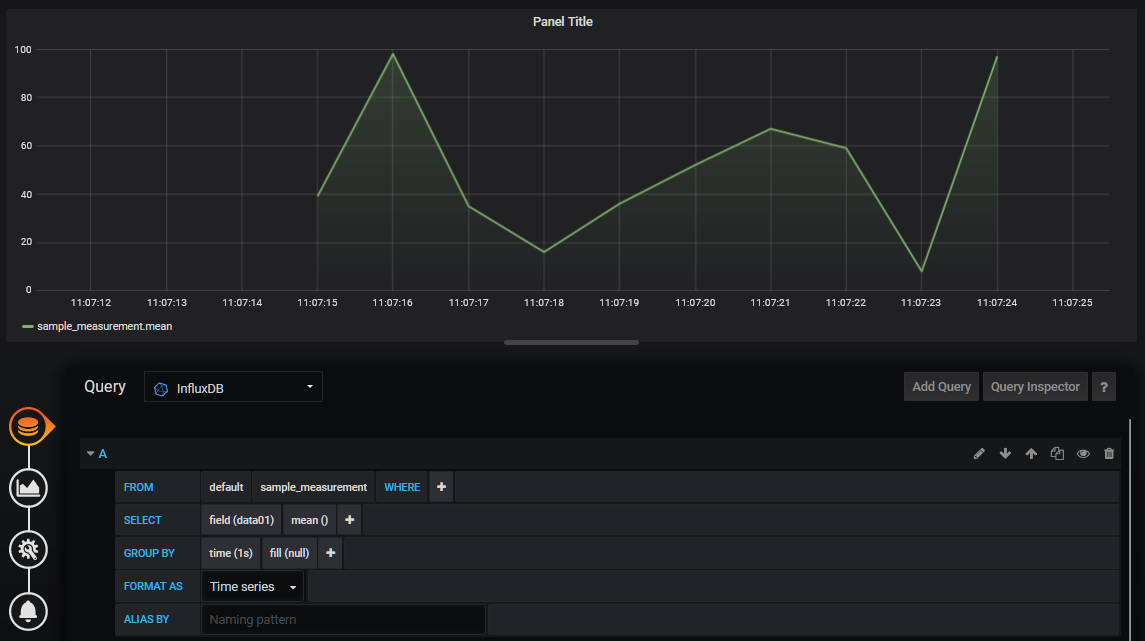Viewport: 1145px width, 641px height.
Task: Open the Queries tab database icon
Action: pyautogui.click(x=29, y=427)
